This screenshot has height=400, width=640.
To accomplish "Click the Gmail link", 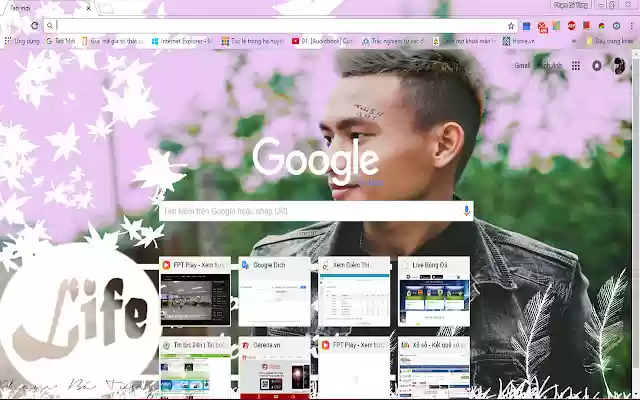I will [522, 65].
